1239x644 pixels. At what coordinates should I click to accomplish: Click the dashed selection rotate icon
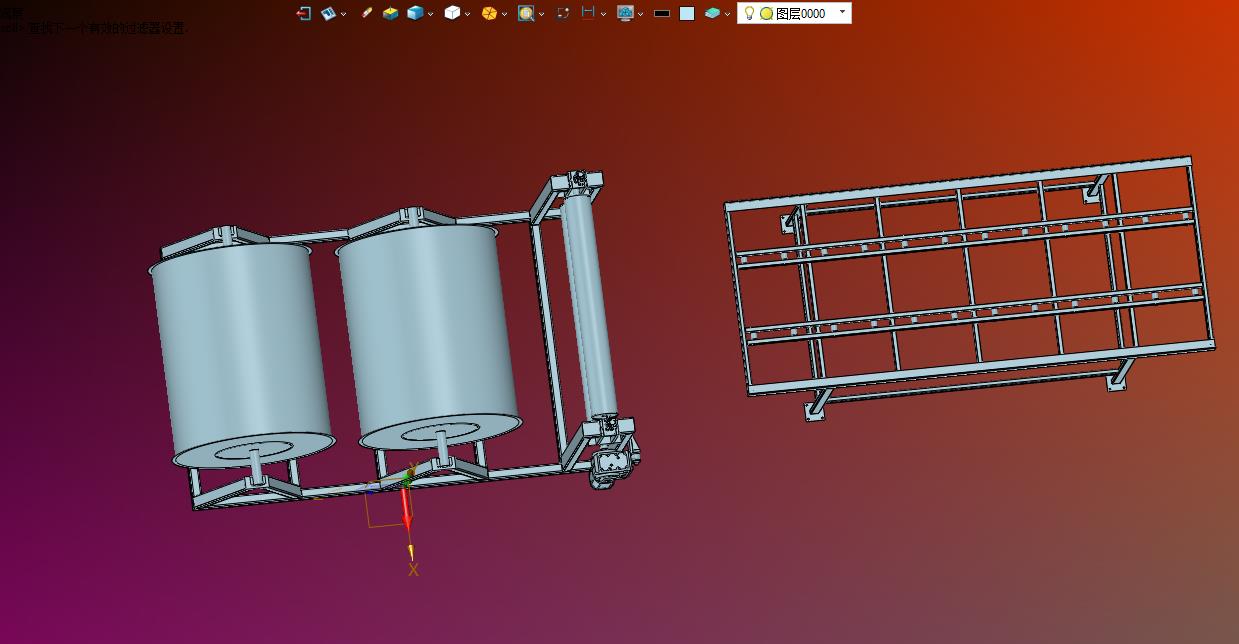563,13
